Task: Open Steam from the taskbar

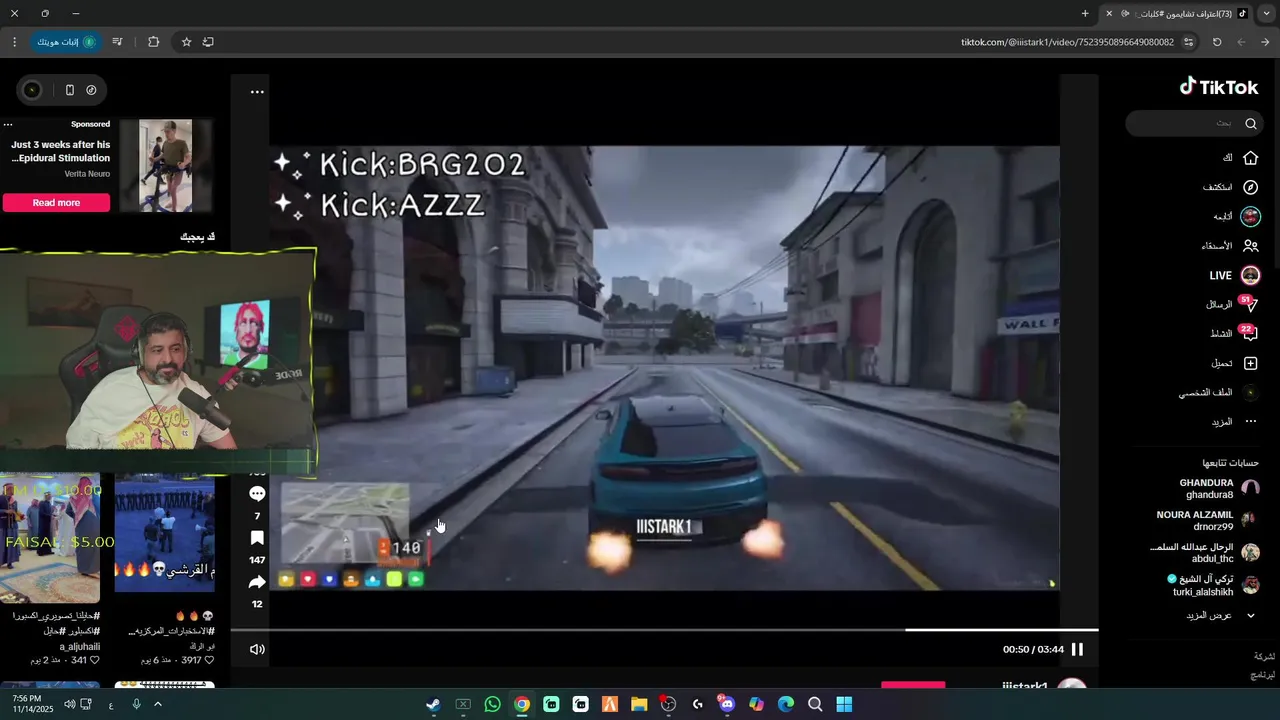Action: coord(433,704)
